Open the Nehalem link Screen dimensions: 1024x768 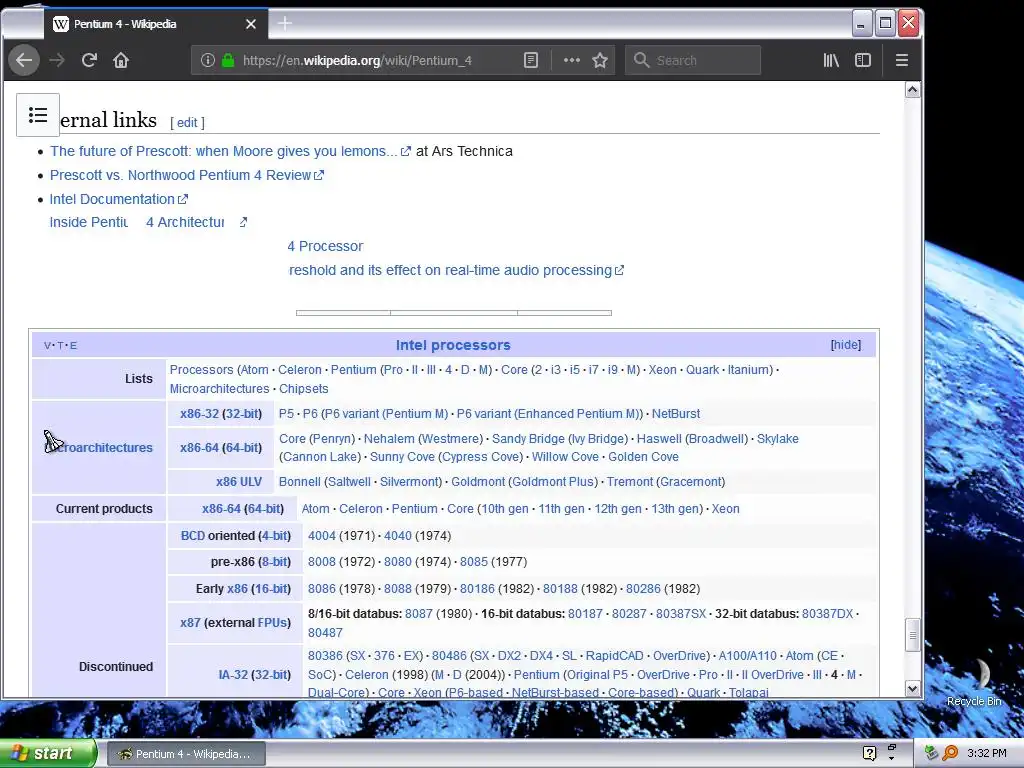389,439
